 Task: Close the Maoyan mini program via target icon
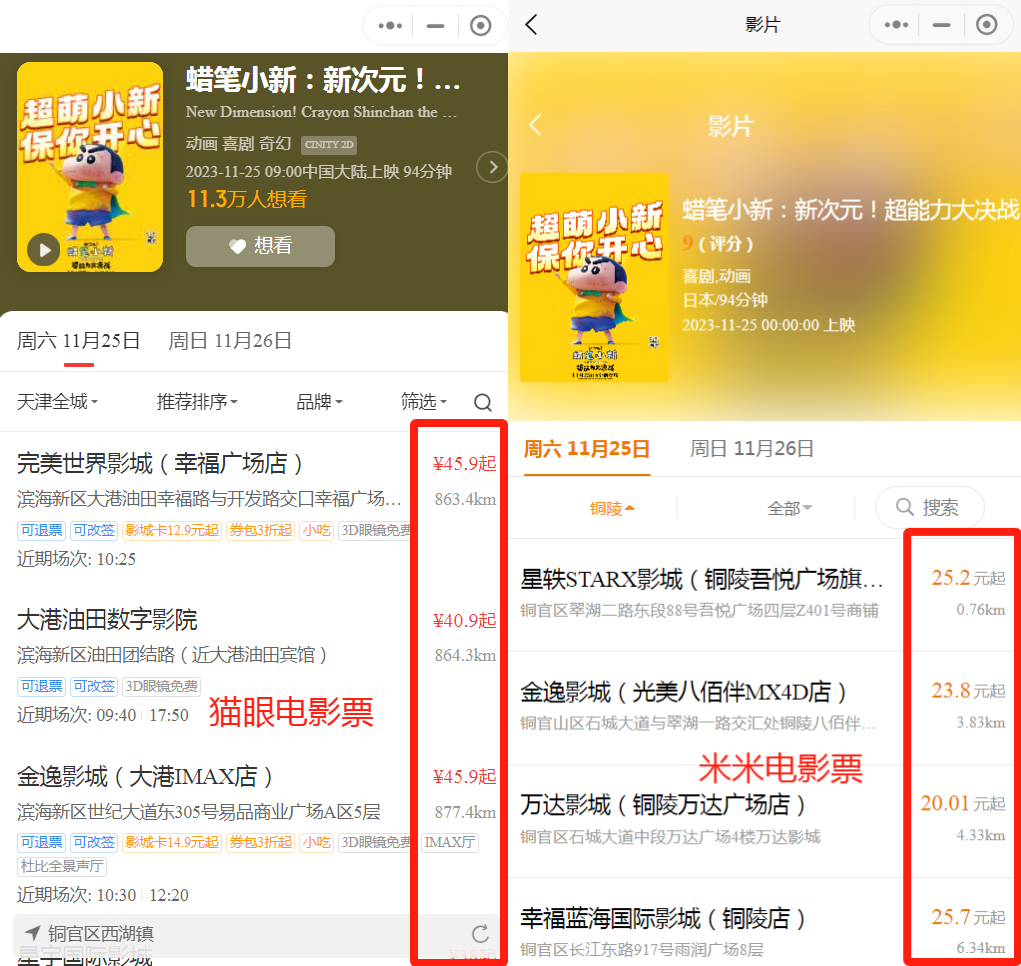(x=481, y=26)
